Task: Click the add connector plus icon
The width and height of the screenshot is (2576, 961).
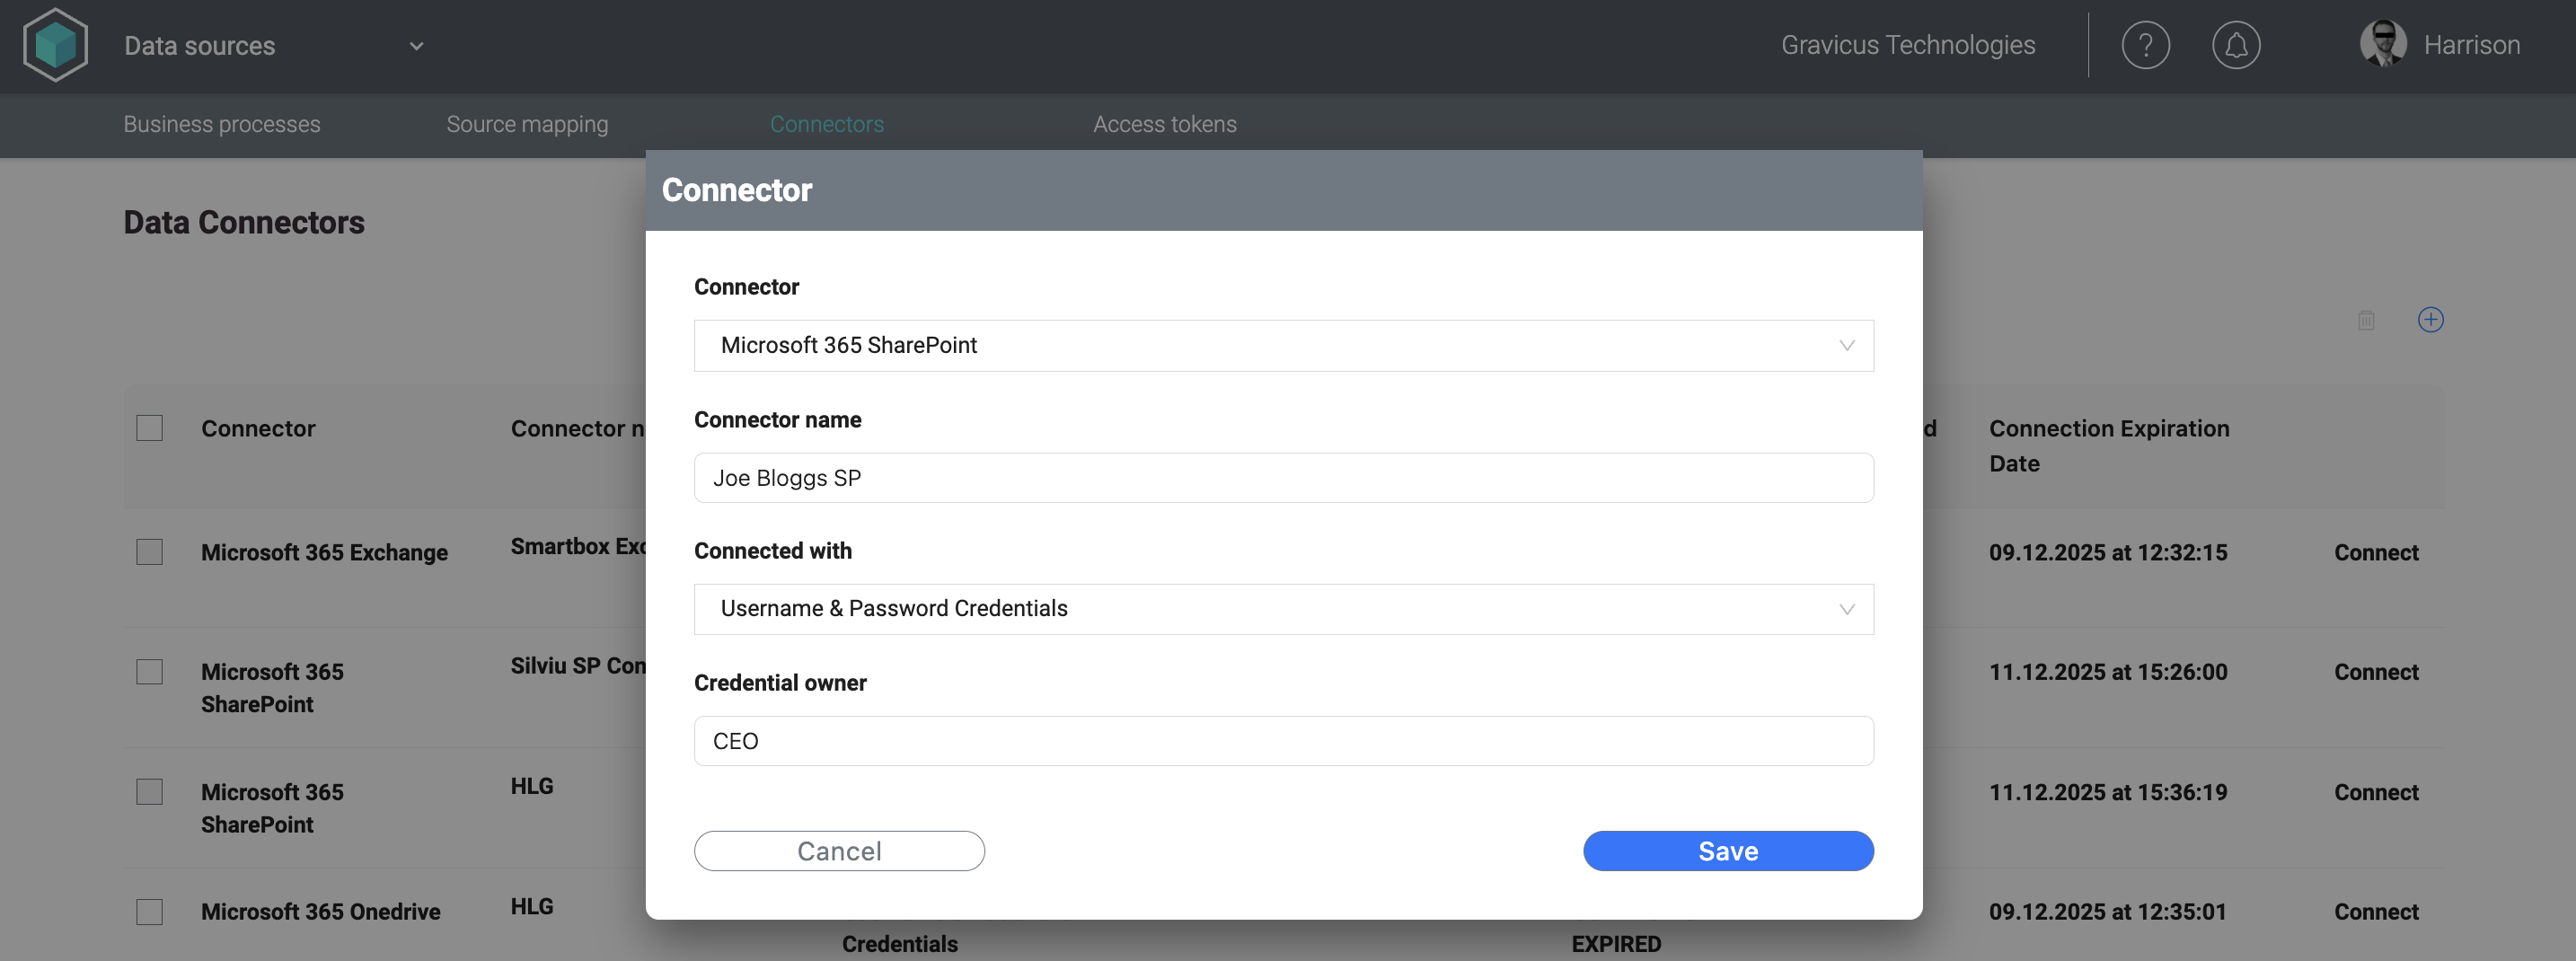Action: [2430, 319]
